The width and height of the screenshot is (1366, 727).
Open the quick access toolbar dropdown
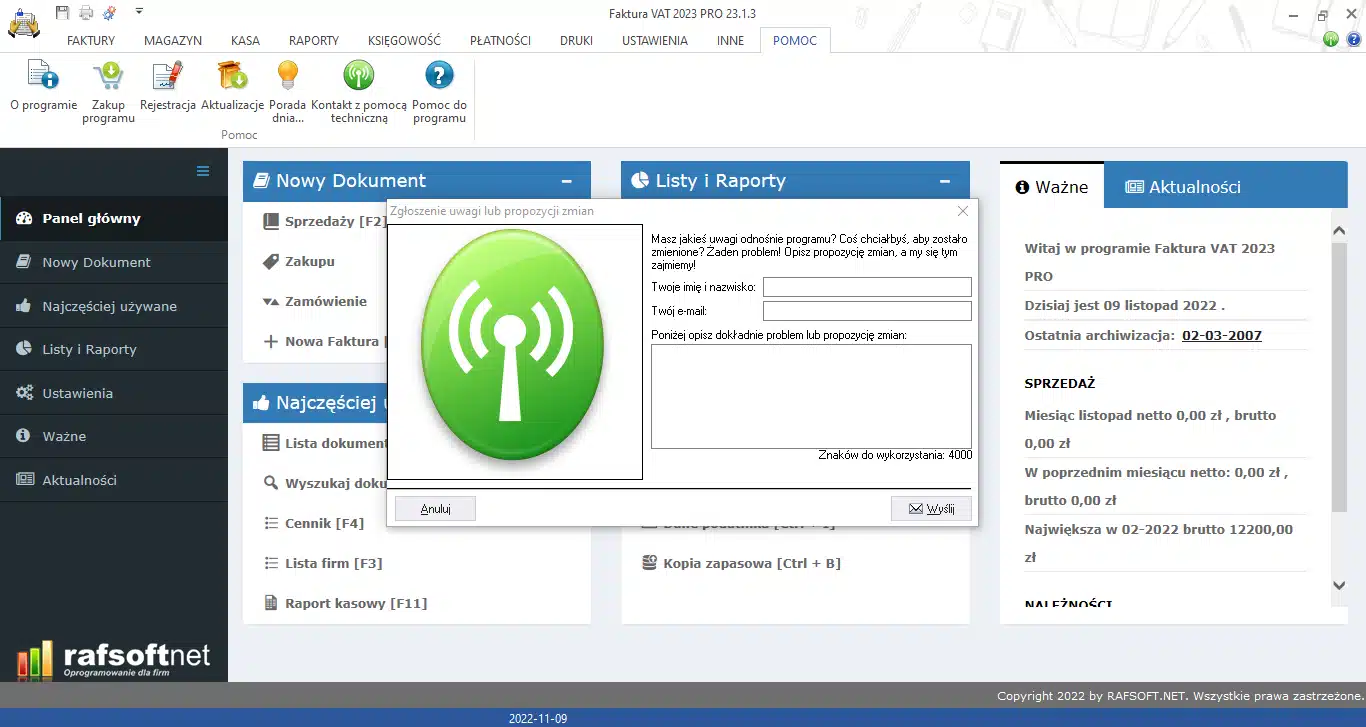(x=139, y=11)
